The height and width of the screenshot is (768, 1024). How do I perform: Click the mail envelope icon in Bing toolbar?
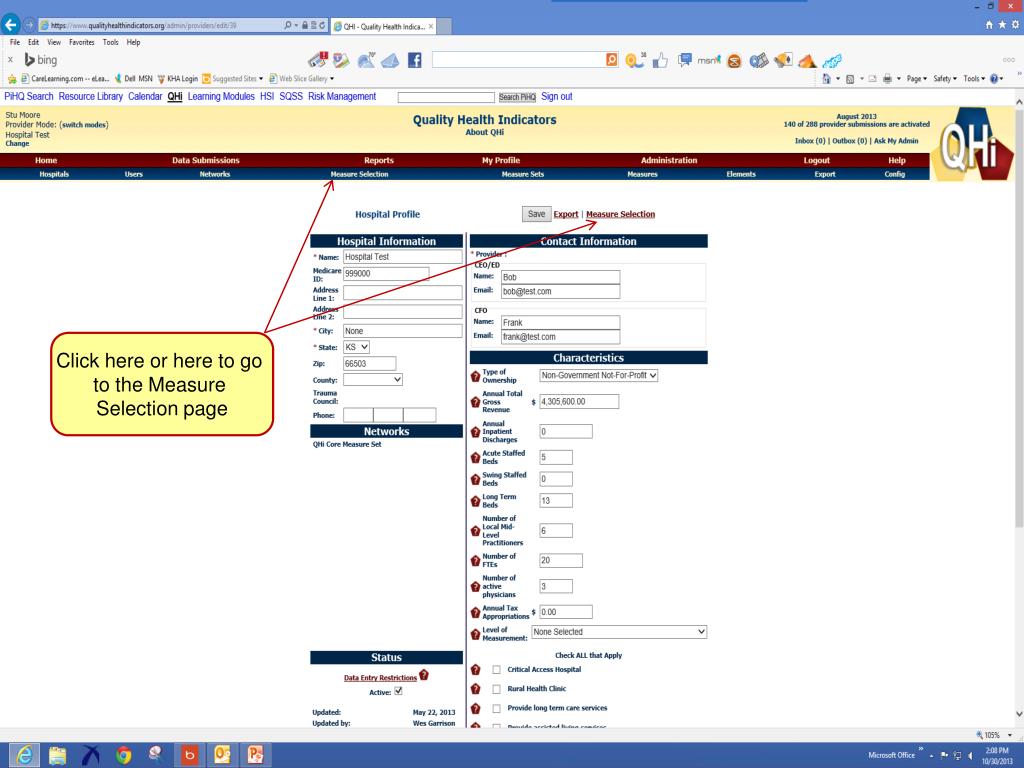(x=390, y=61)
